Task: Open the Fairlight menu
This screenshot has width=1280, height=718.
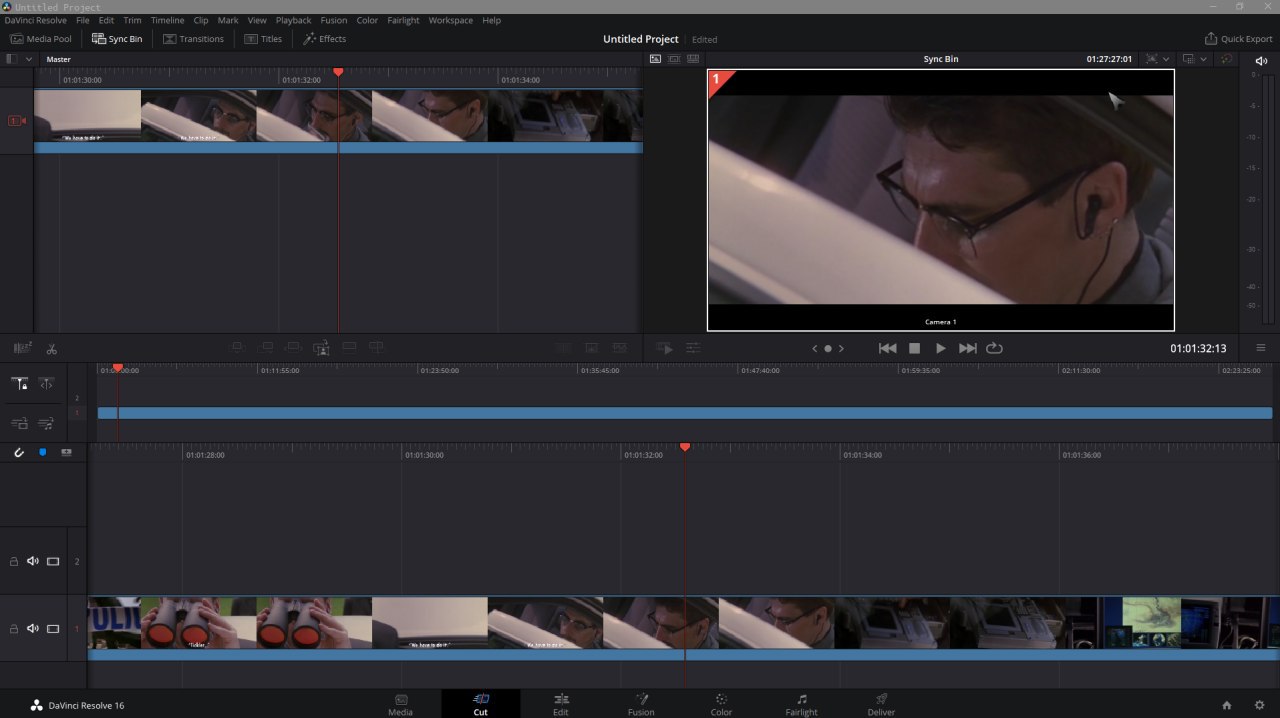Action: point(403,20)
